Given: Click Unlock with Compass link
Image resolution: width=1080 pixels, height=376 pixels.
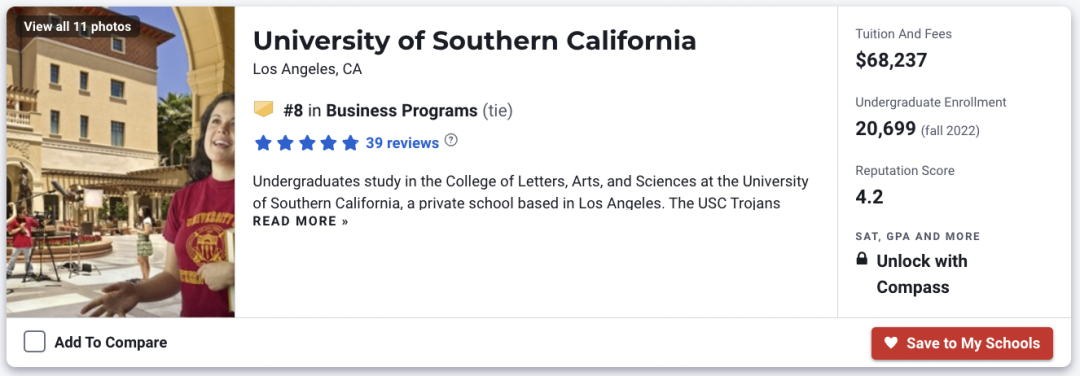Looking at the screenshot, I should pos(922,274).
